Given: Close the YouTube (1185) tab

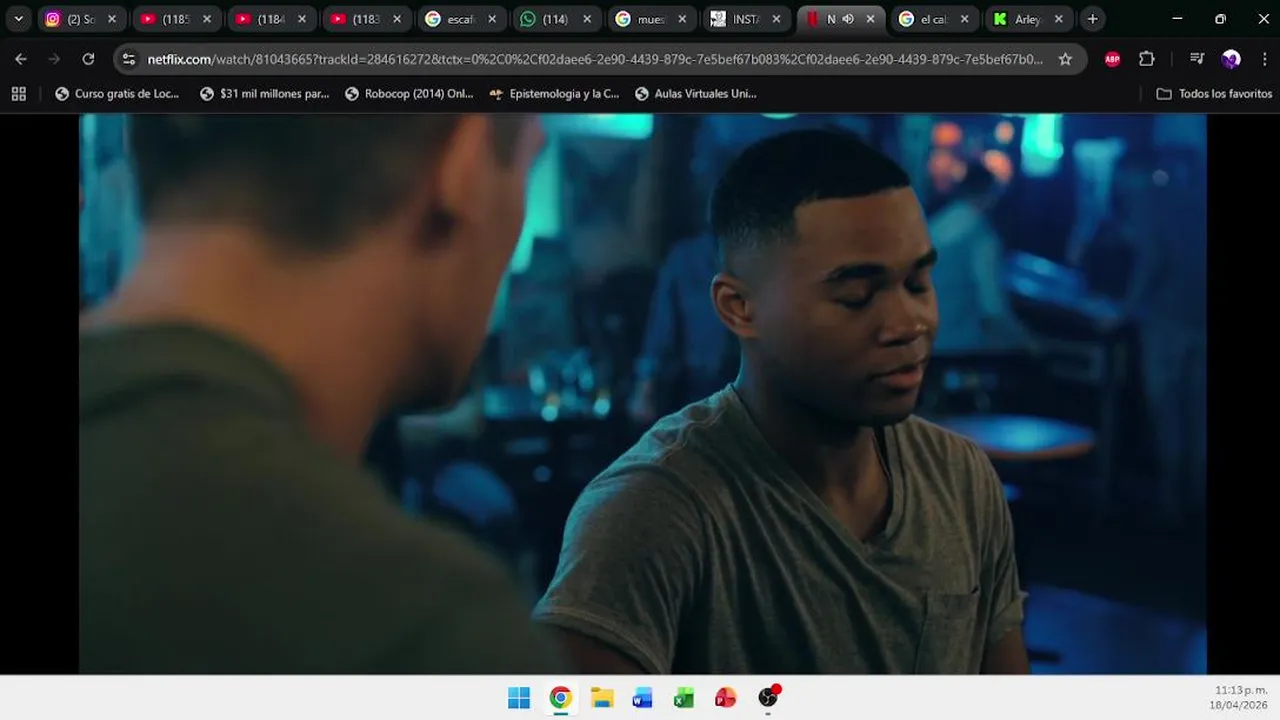Looking at the screenshot, I should (207, 19).
